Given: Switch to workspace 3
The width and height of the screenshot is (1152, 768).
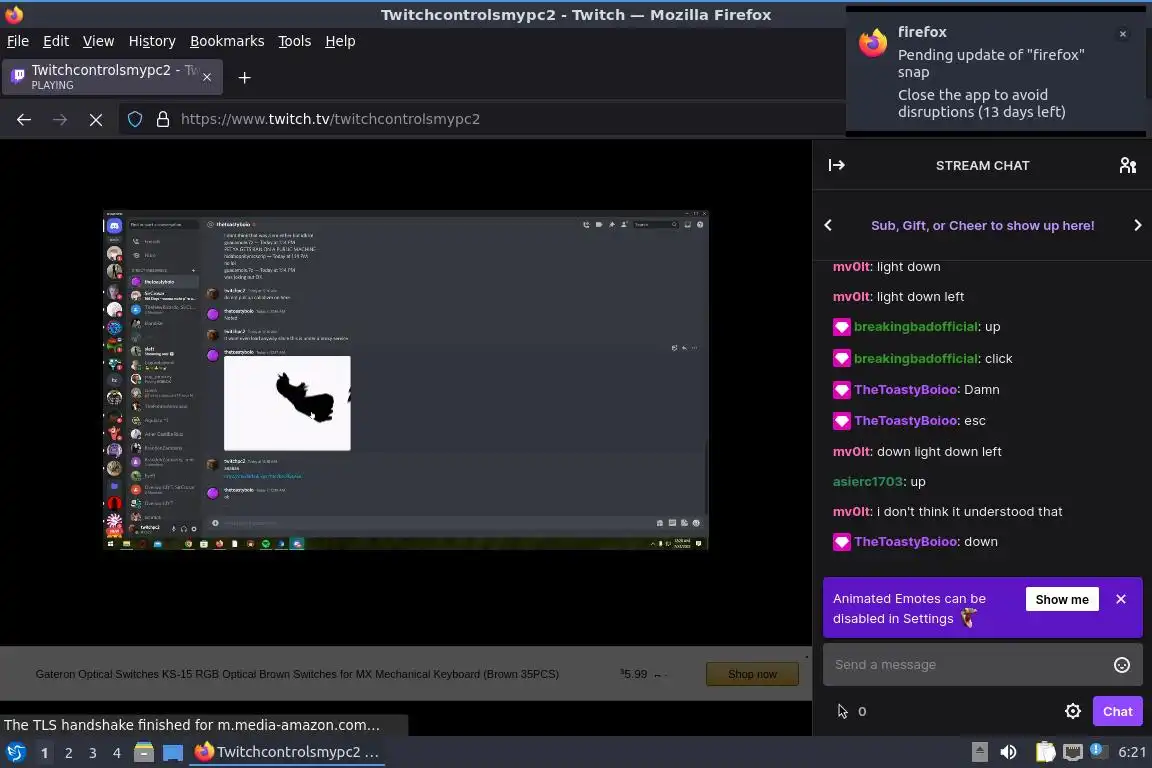Looking at the screenshot, I should coord(93,753).
